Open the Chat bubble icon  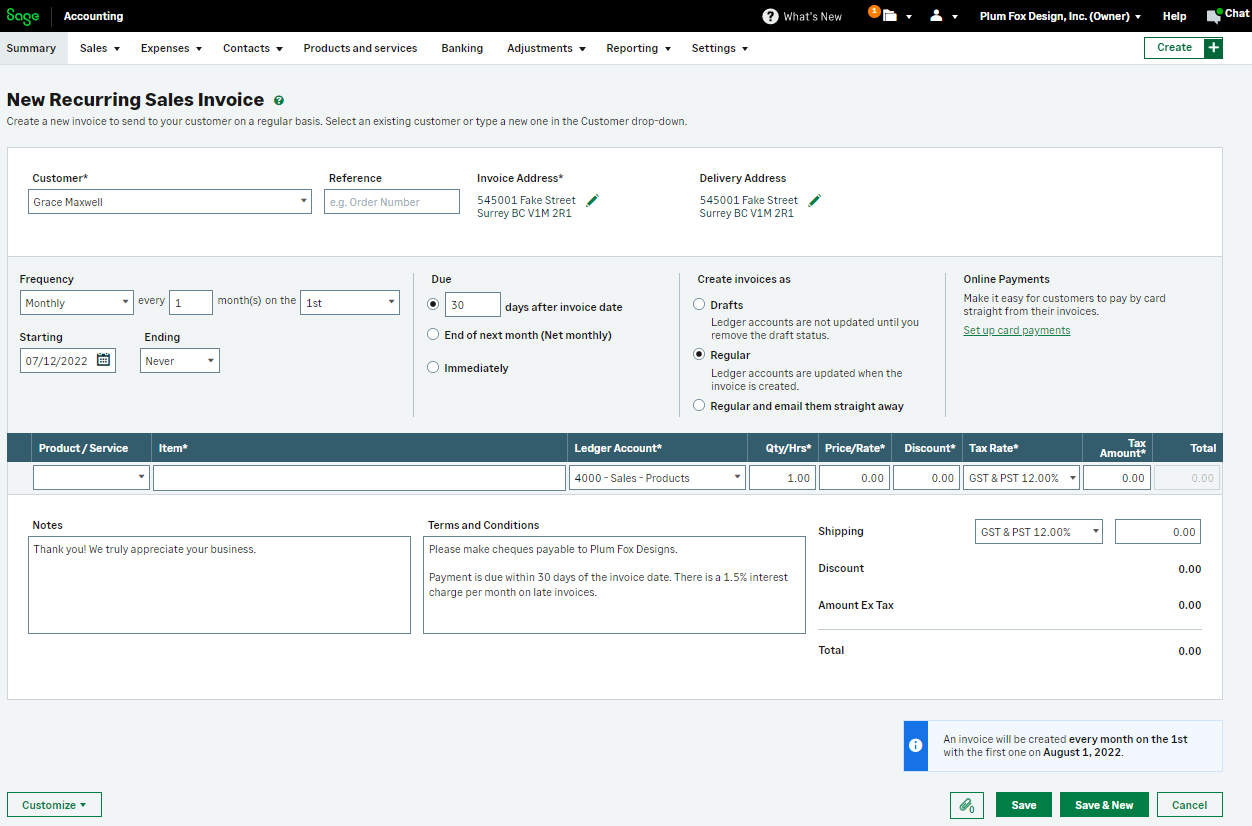pos(1214,15)
